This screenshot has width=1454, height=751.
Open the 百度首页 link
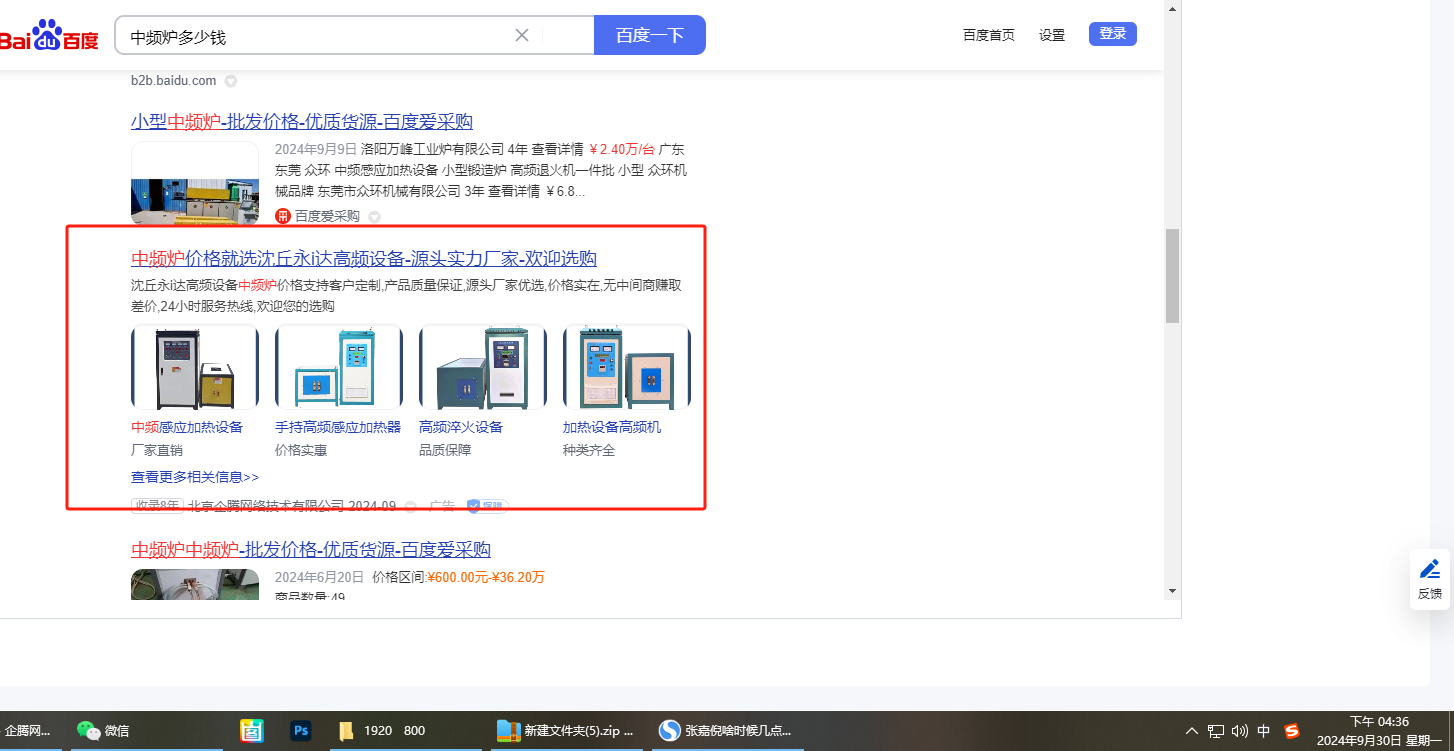pyautogui.click(x=989, y=35)
